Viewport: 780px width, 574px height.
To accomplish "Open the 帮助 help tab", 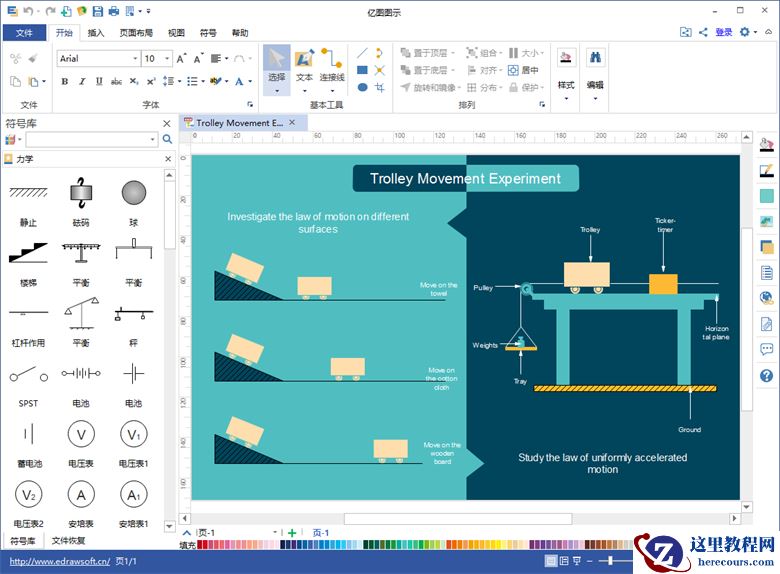I will click(x=240, y=33).
